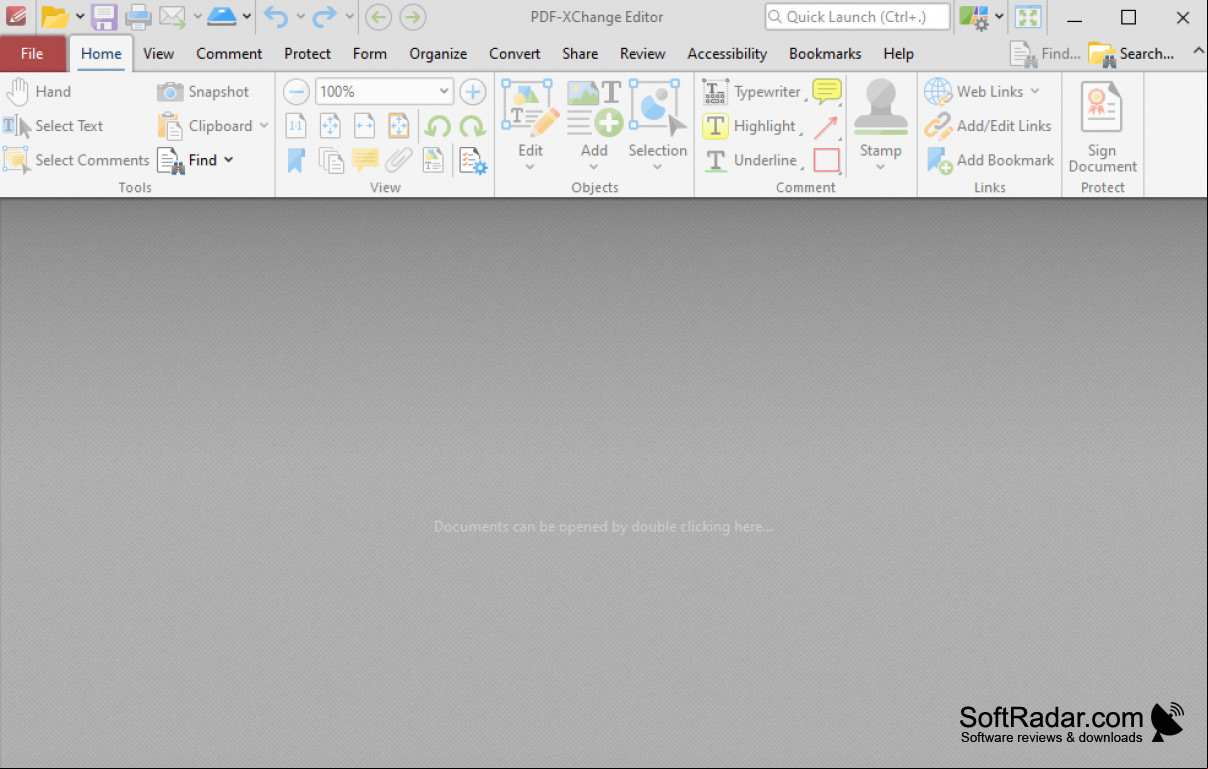1208x769 pixels.
Task: Select the Select Comments tool
Action: [x=77, y=160]
